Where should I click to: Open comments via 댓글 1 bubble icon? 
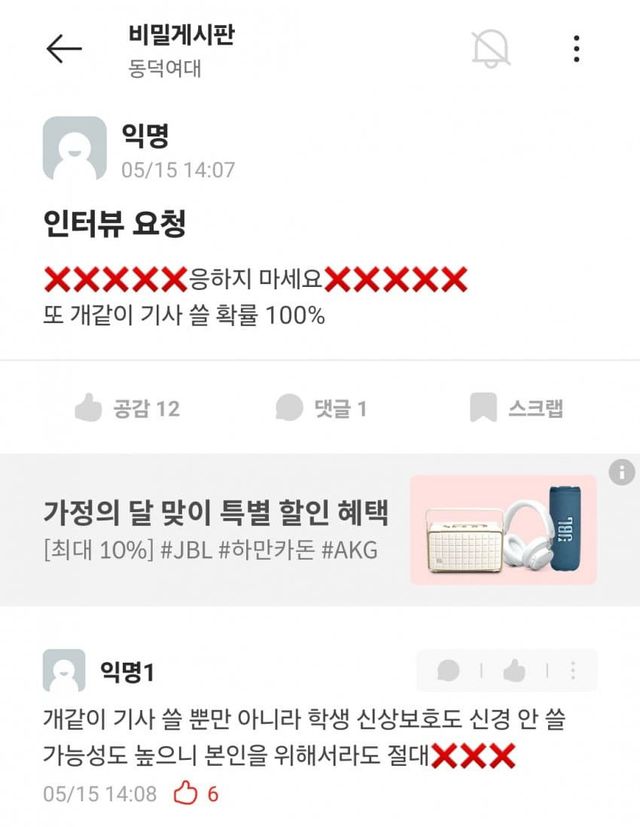[289, 408]
